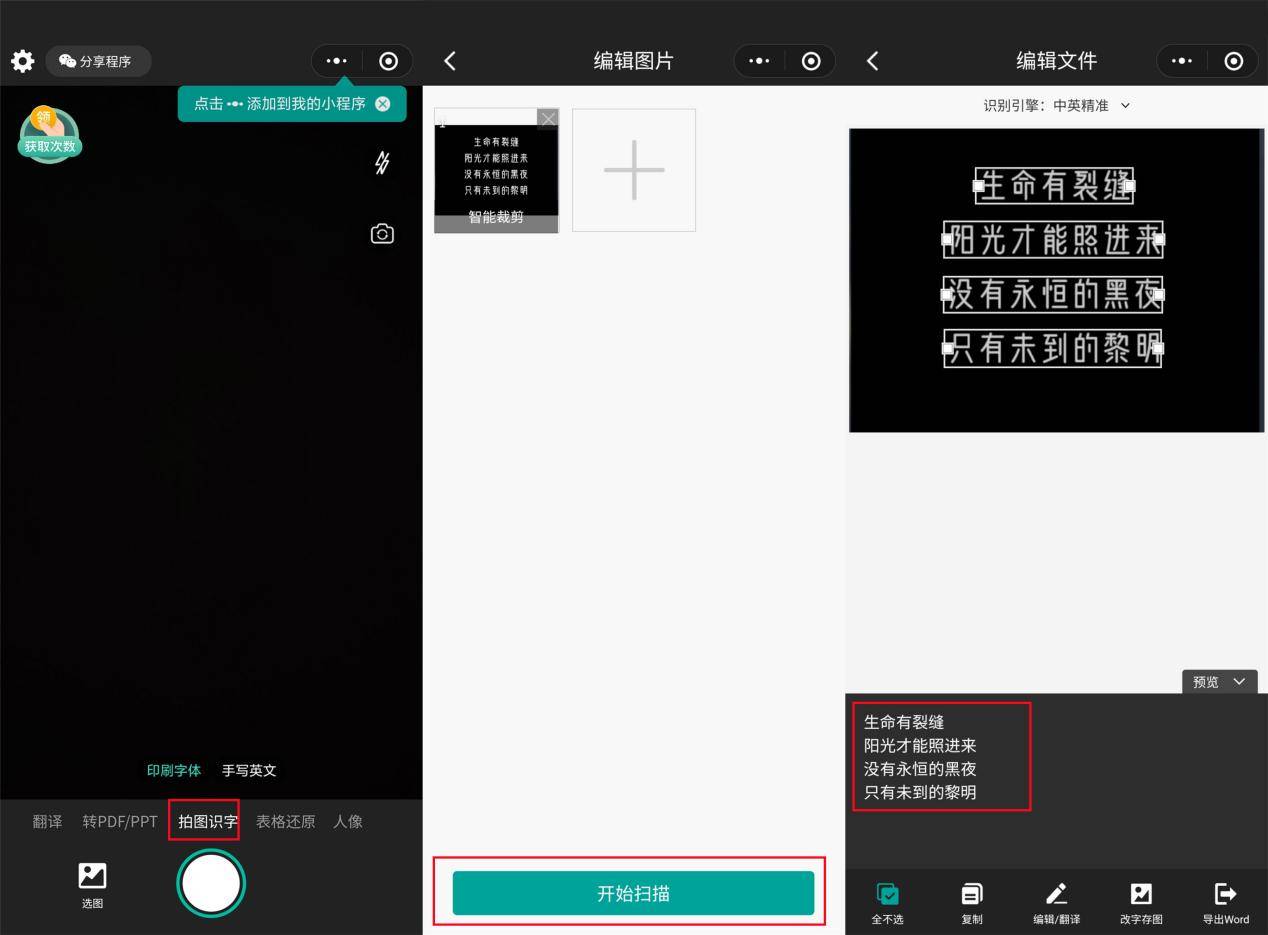Switch to the 表格还原 tab
1268x935 pixels.
(x=285, y=821)
